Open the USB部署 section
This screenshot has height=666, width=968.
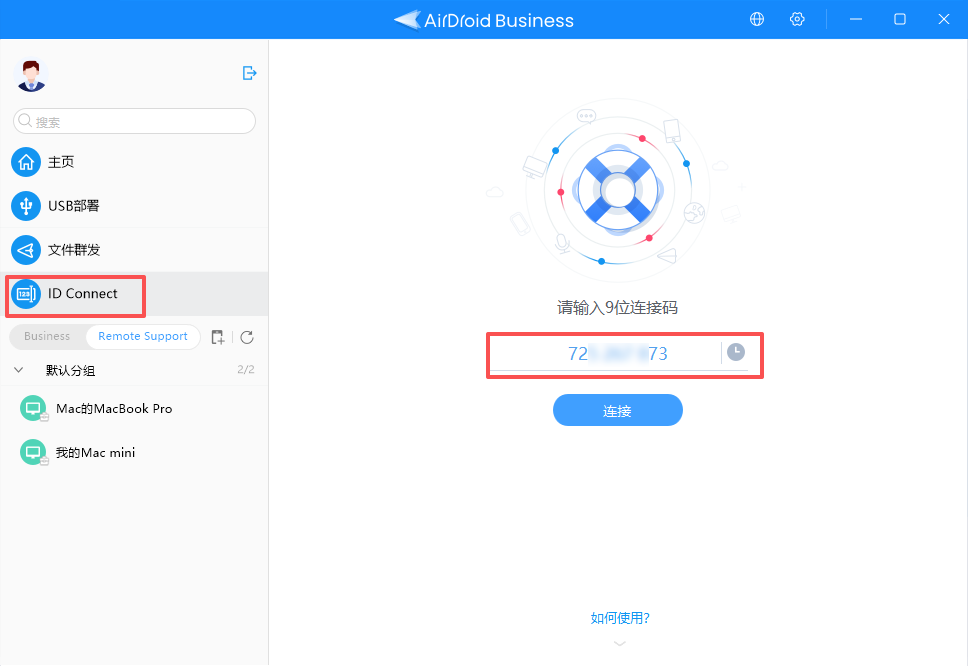click(134, 206)
